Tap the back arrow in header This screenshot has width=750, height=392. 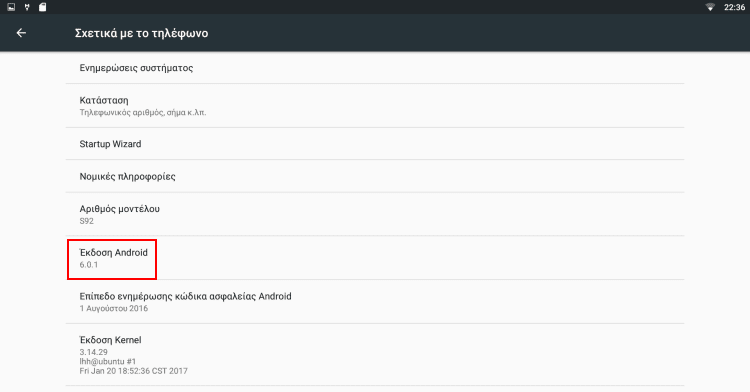pos(21,33)
